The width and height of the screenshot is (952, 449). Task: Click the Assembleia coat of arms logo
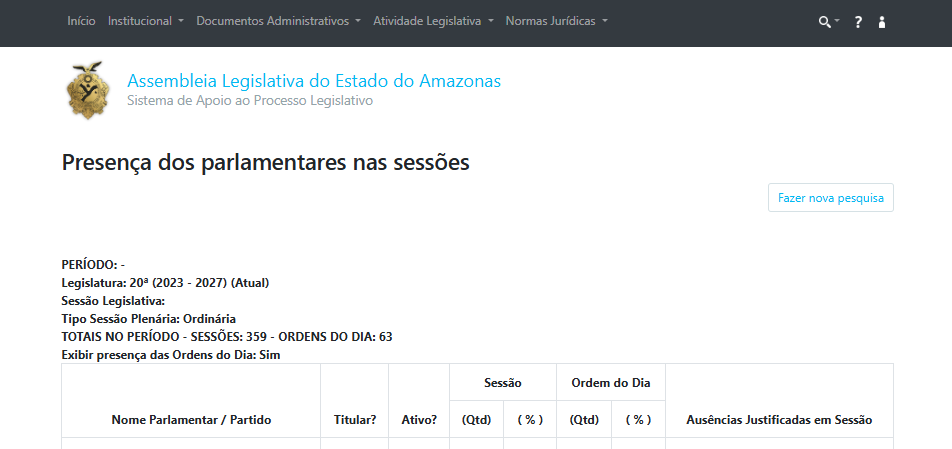pyautogui.click(x=88, y=90)
